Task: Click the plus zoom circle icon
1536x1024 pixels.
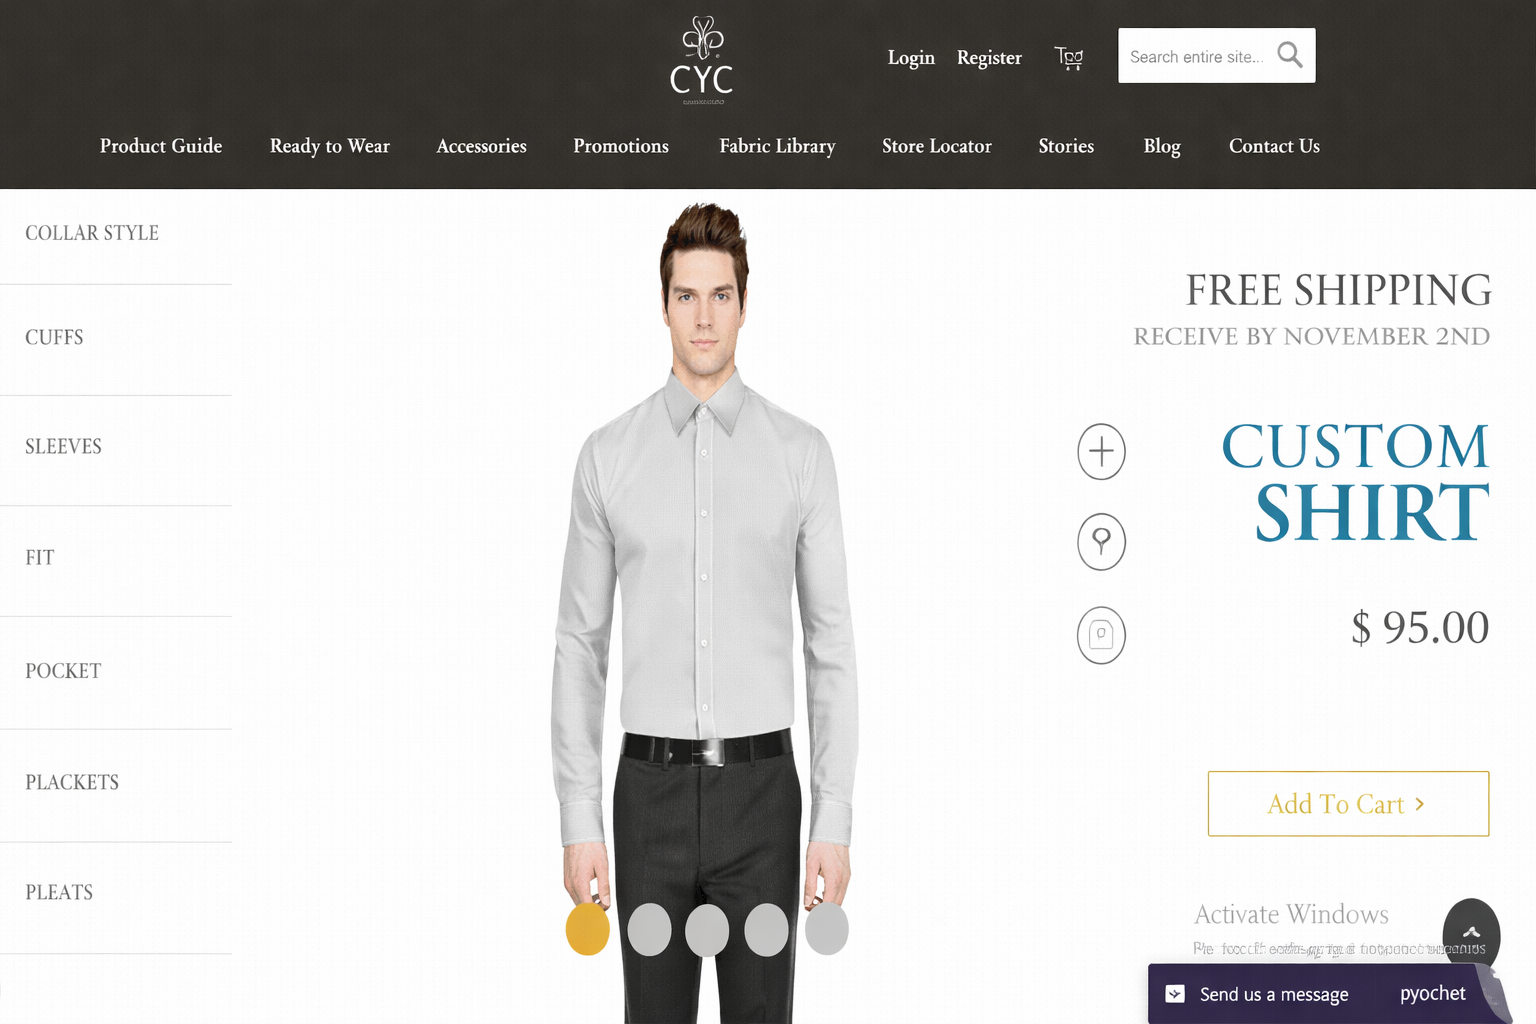Action: pos(1101,452)
